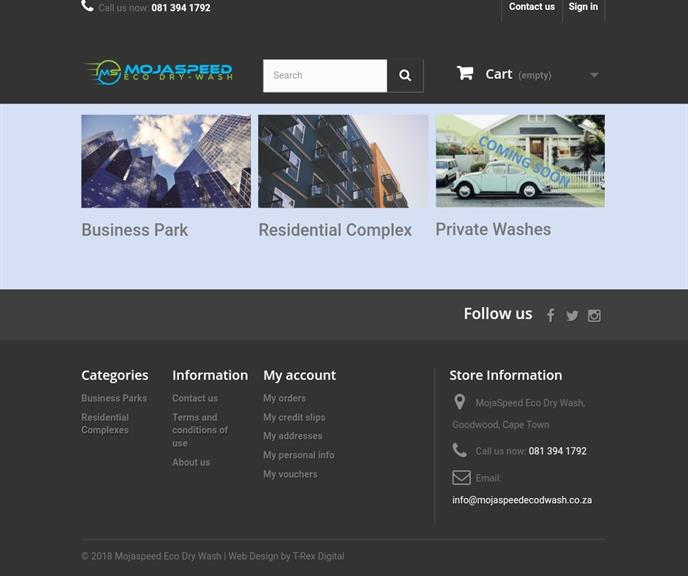Open the My credit slips link
The width and height of the screenshot is (688, 576).
tap(294, 417)
